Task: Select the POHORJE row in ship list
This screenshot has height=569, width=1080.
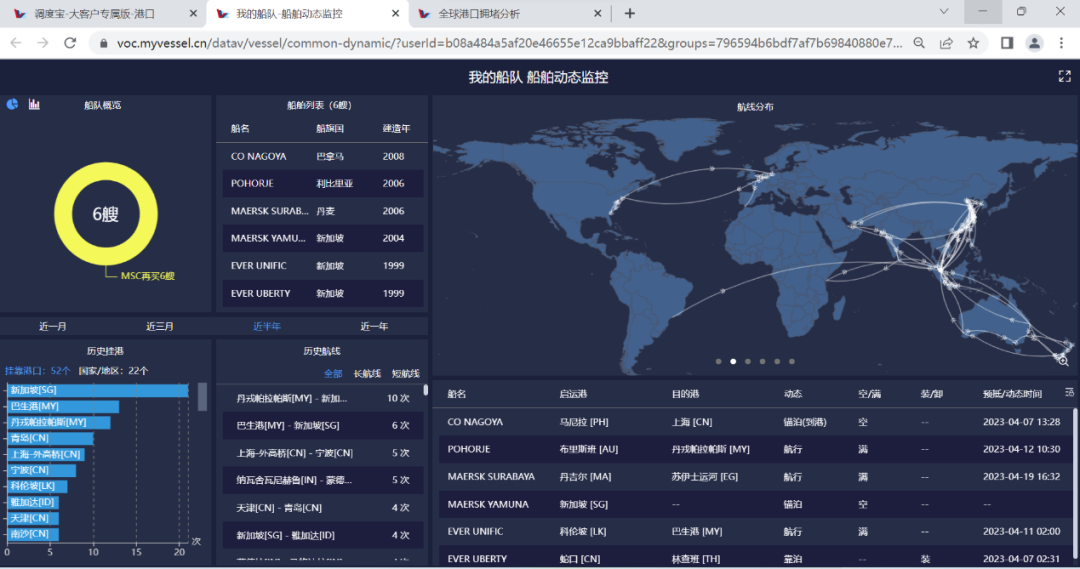Action: click(322, 183)
